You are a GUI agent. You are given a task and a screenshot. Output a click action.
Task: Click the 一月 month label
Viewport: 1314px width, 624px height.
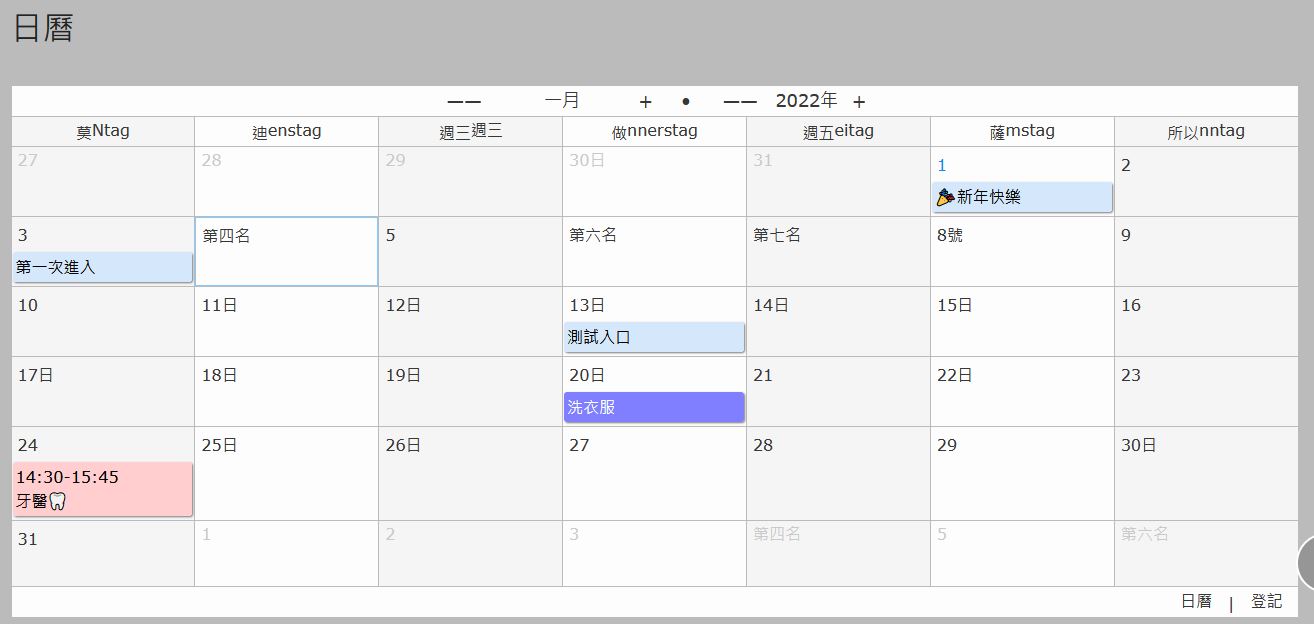coord(562,101)
